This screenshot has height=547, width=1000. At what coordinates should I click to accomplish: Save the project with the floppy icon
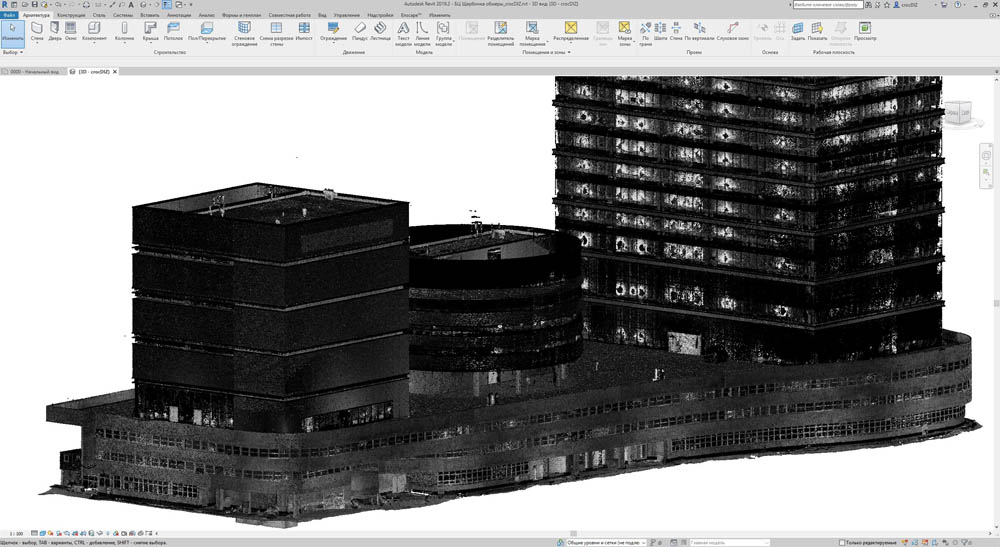[x=35, y=4]
